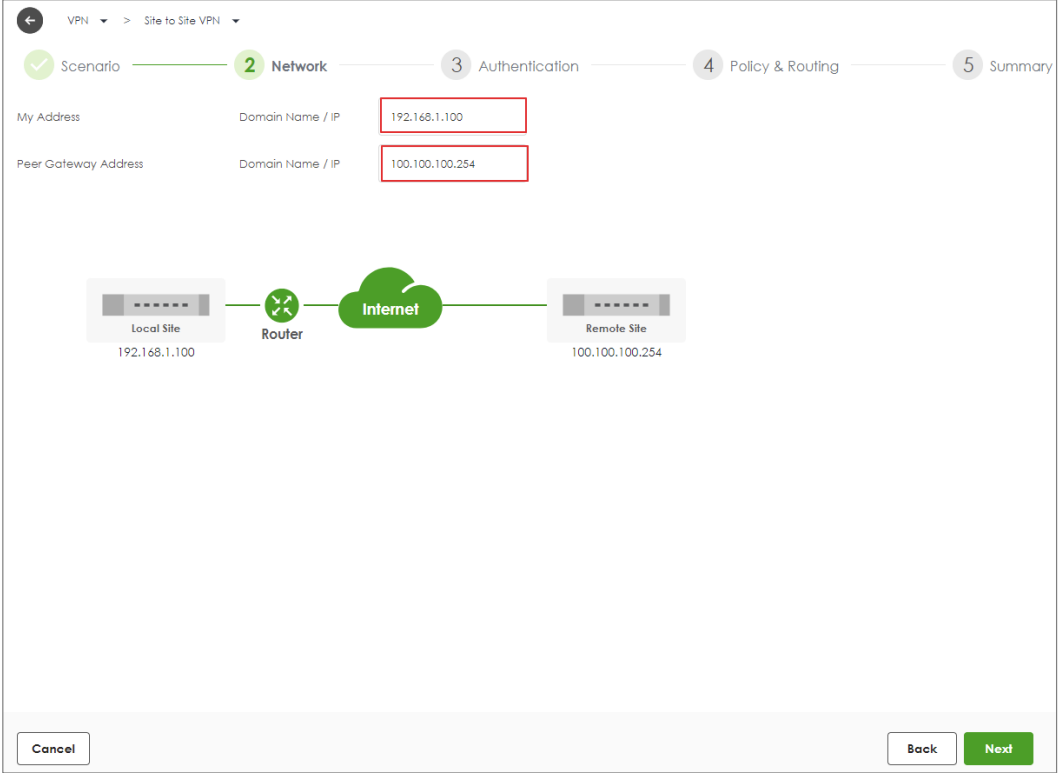This screenshot has height=773, width=1060.
Task: Click the Next button
Action: (x=998, y=749)
